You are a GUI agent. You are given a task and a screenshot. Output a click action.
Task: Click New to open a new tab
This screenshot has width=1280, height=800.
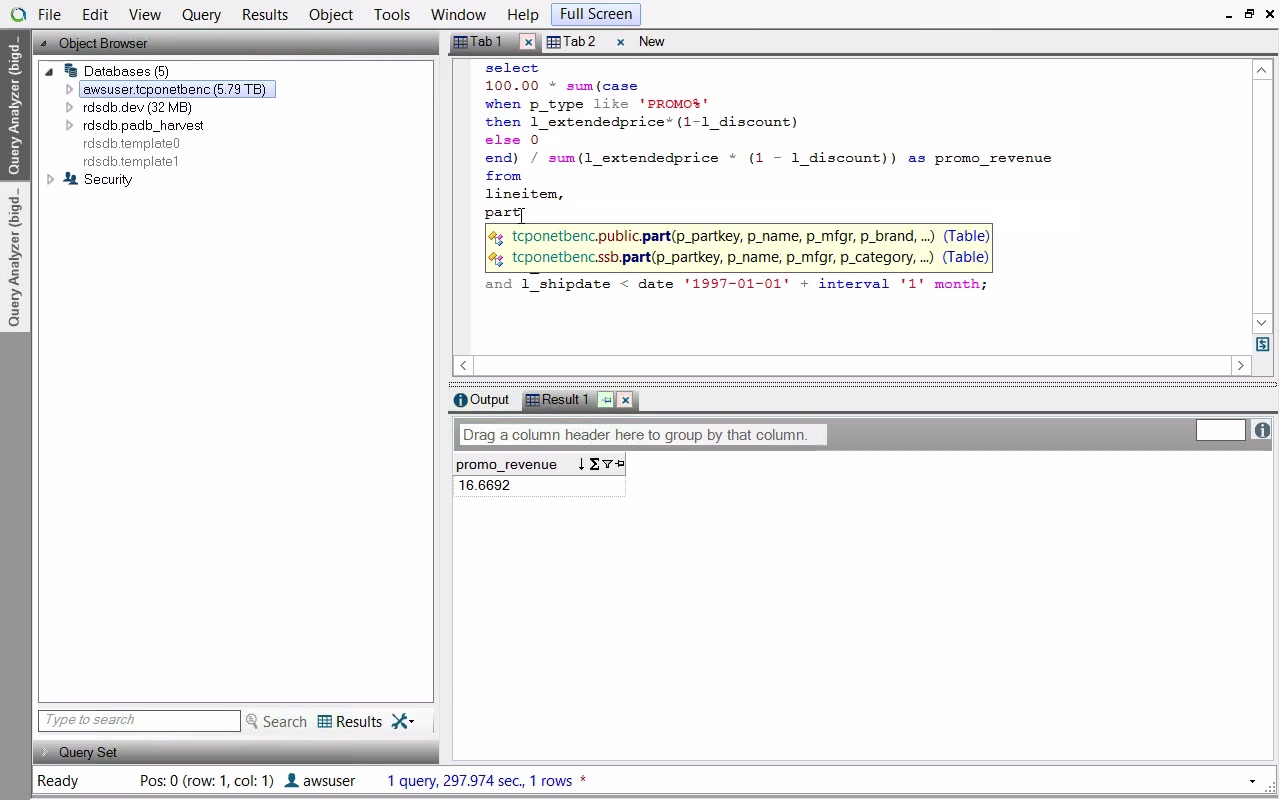pyautogui.click(x=651, y=41)
